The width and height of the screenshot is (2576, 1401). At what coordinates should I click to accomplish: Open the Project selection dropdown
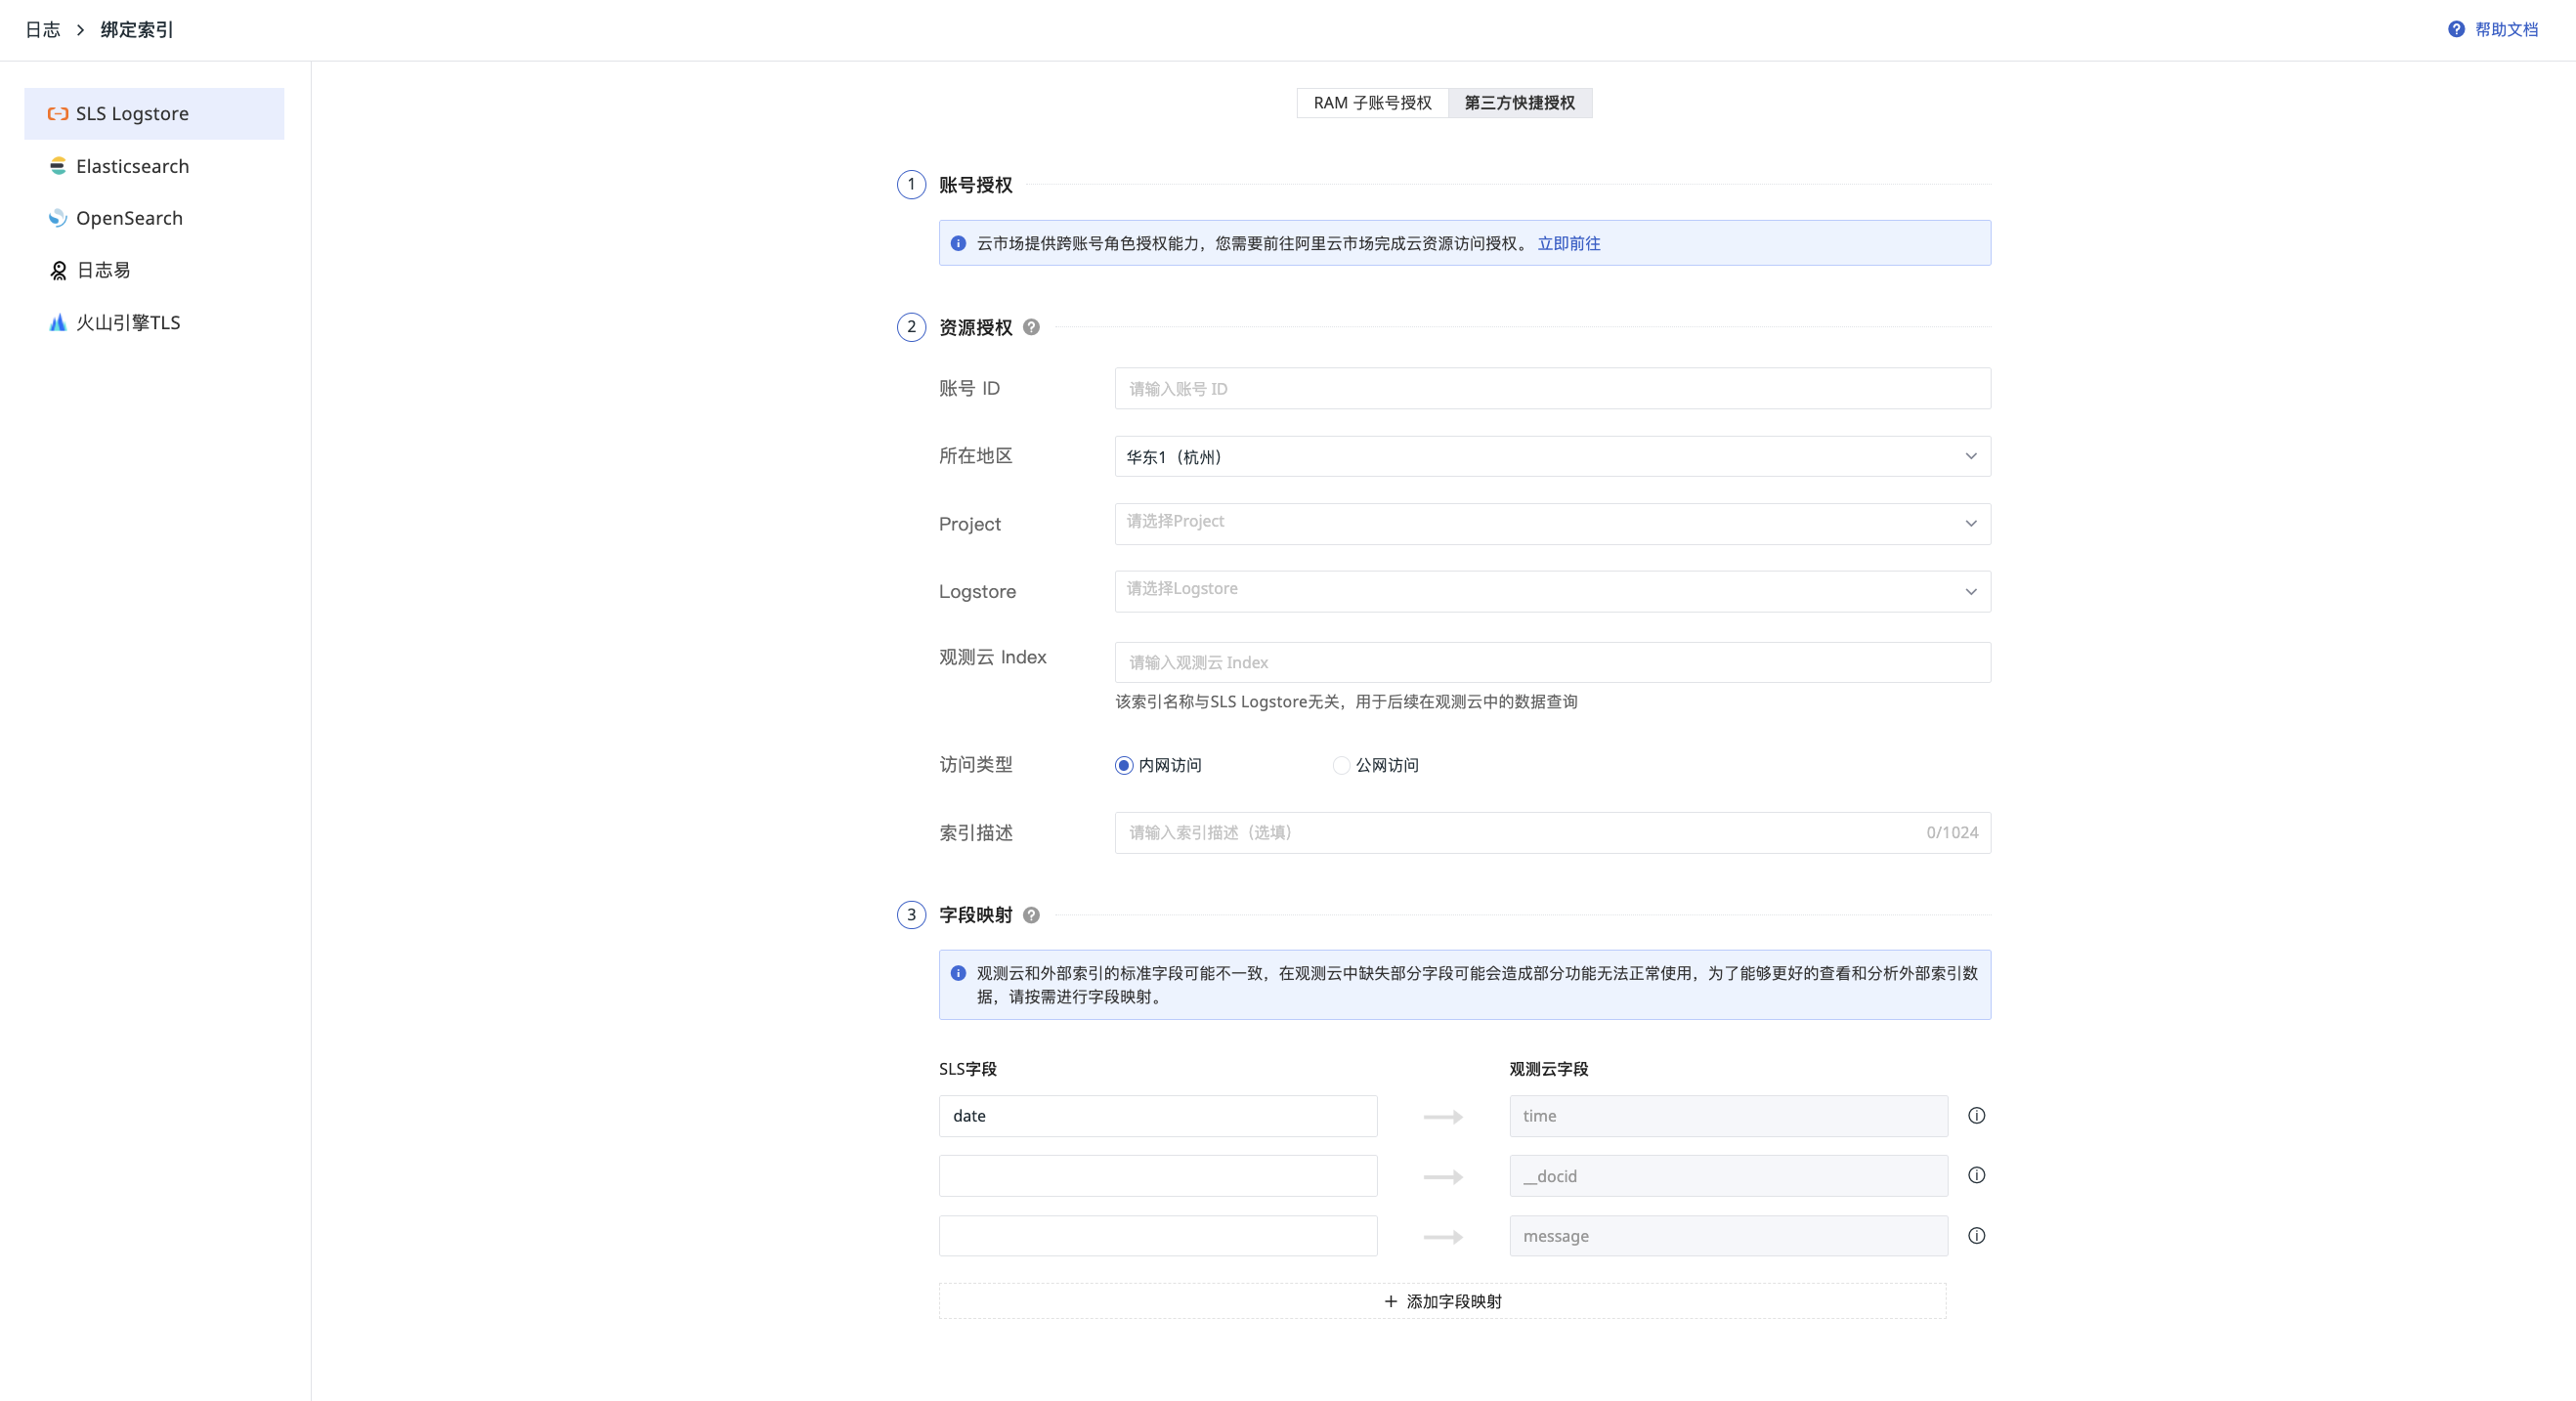1552,524
